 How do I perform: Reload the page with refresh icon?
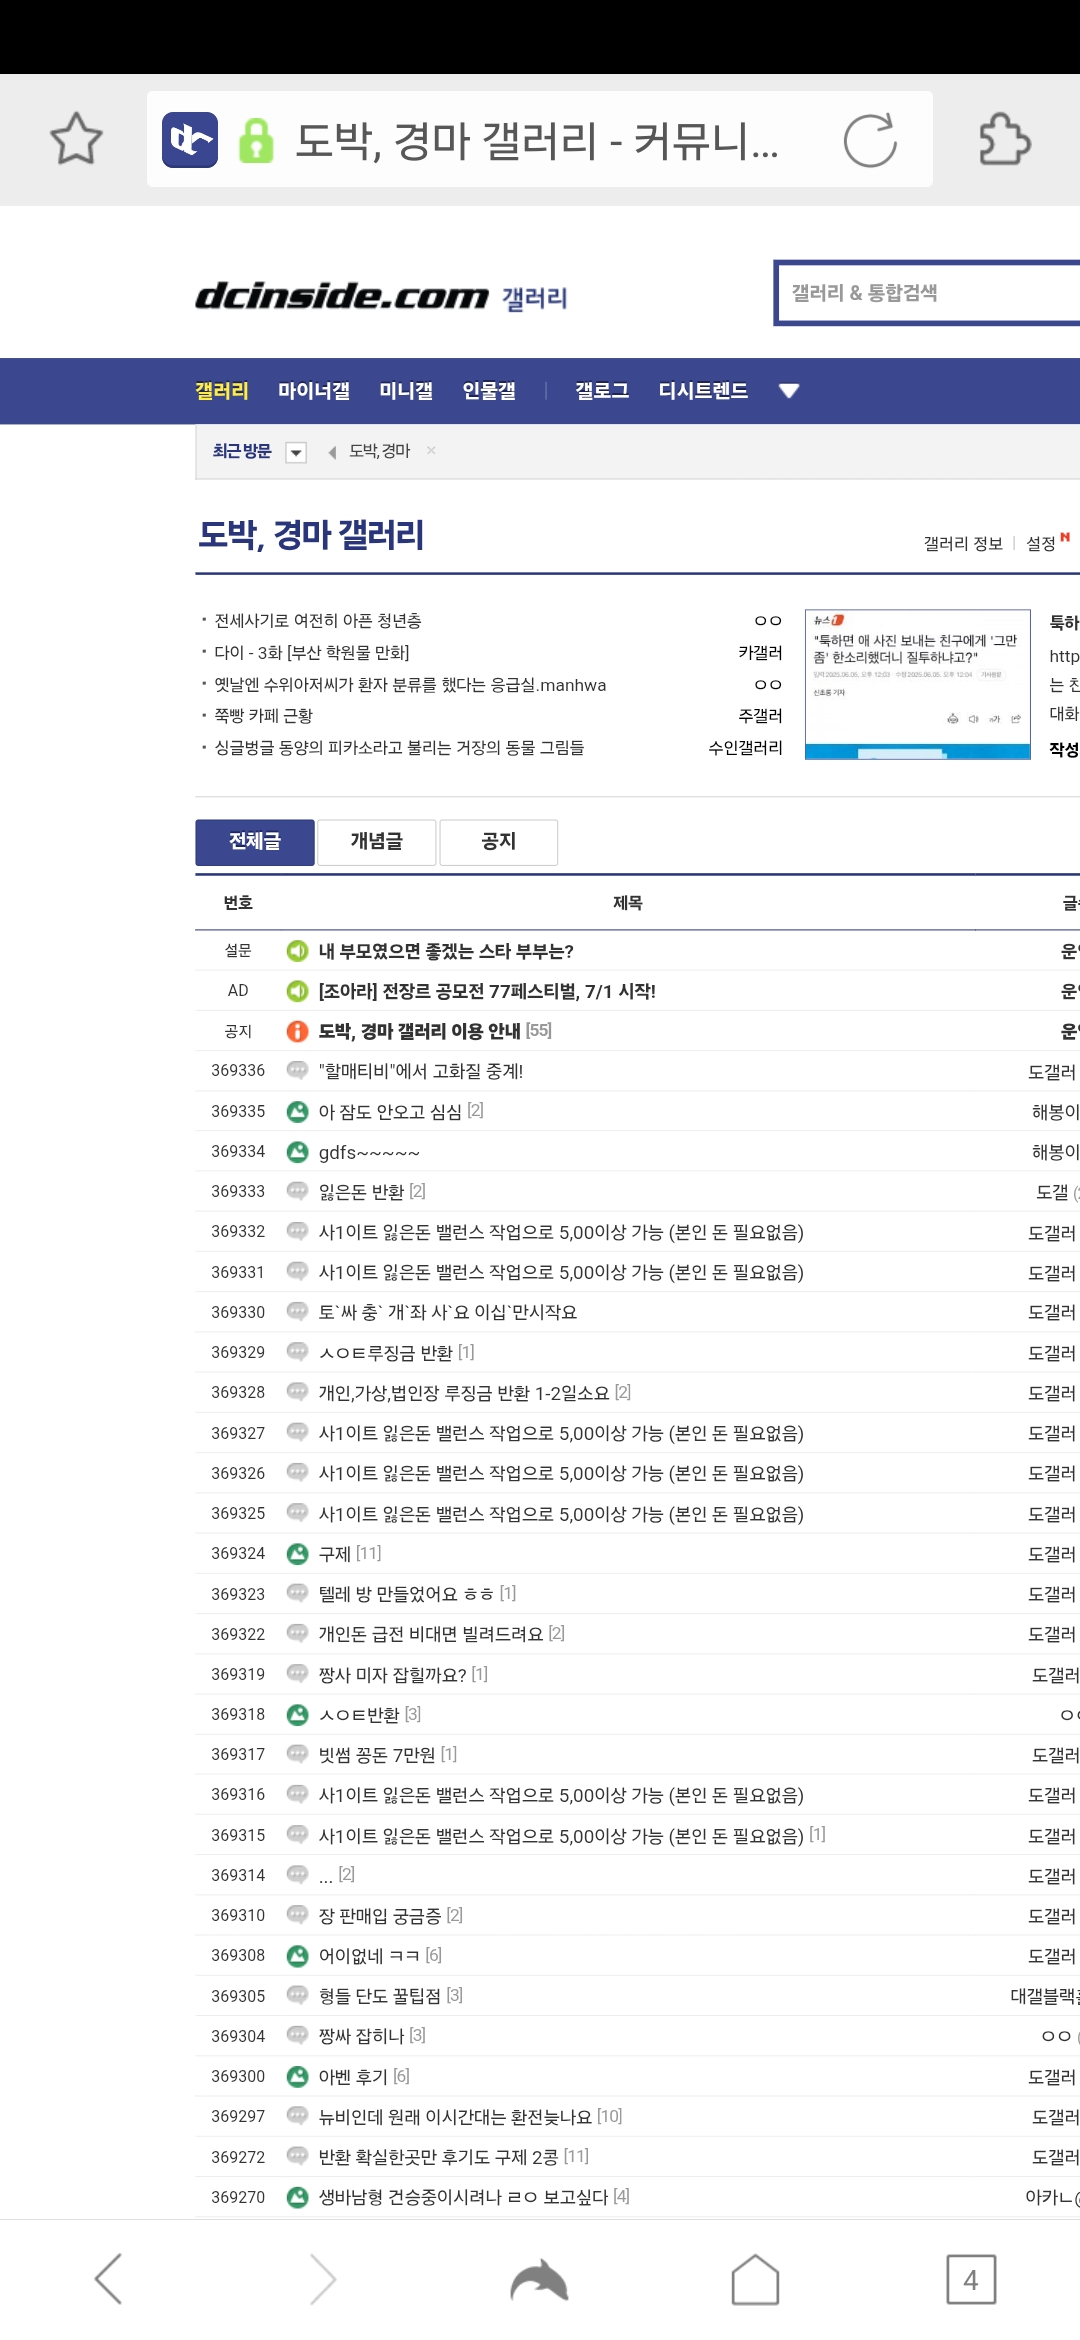[869, 140]
